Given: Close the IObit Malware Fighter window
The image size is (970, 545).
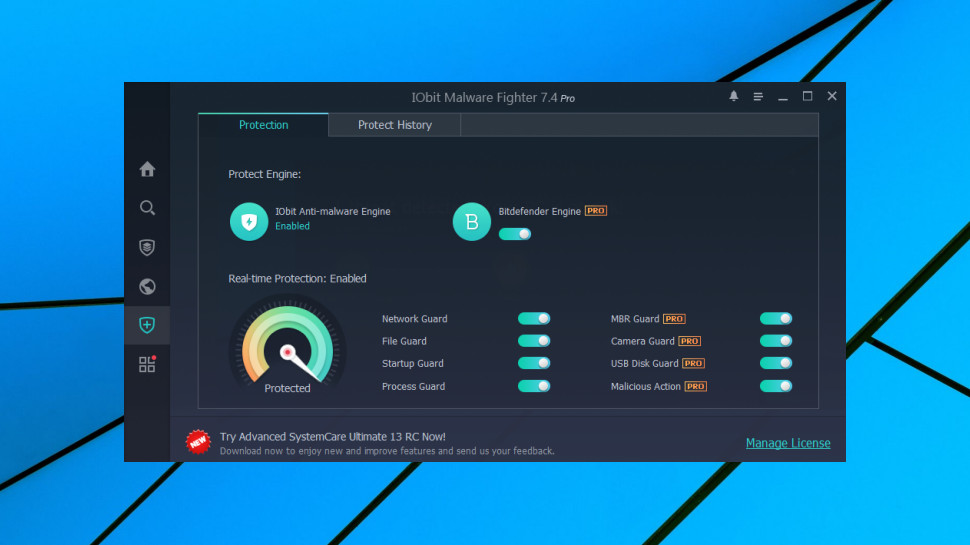Looking at the screenshot, I should pyautogui.click(x=832, y=97).
